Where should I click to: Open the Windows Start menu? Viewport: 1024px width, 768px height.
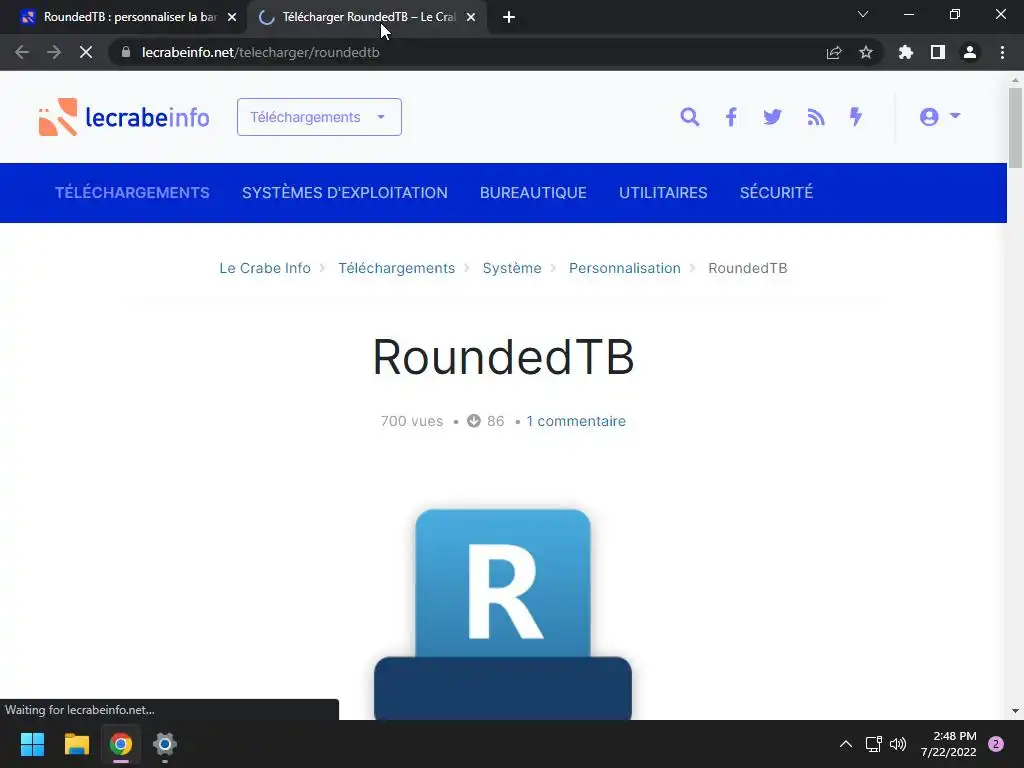pos(32,744)
